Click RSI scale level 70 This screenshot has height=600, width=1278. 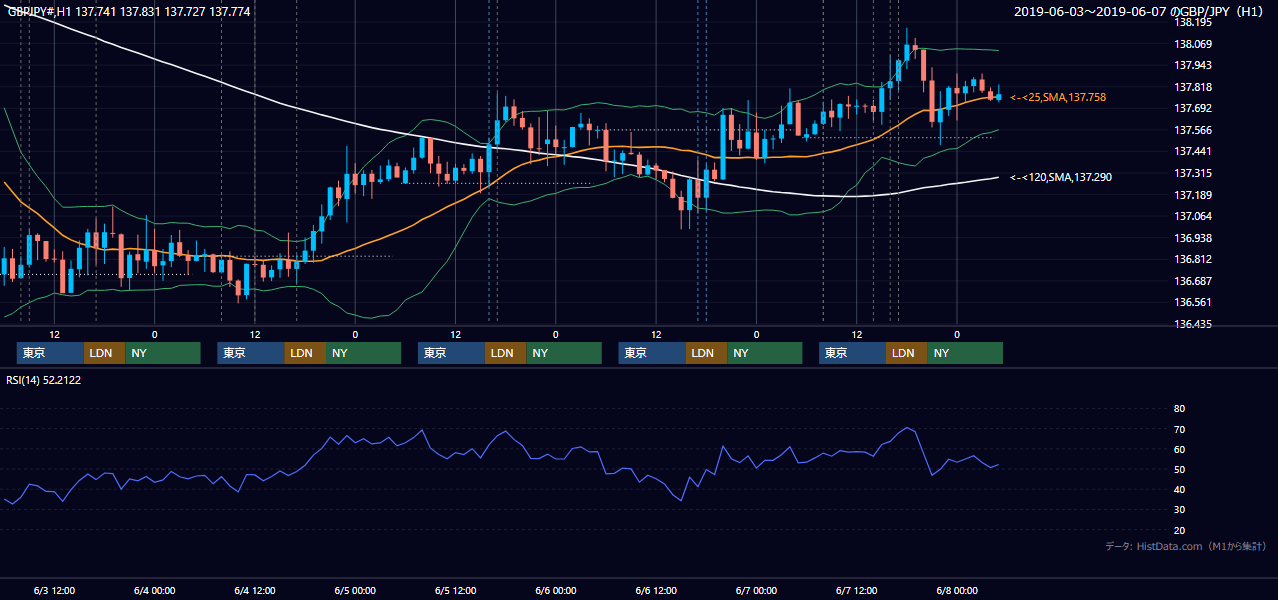pyautogui.click(x=1179, y=429)
